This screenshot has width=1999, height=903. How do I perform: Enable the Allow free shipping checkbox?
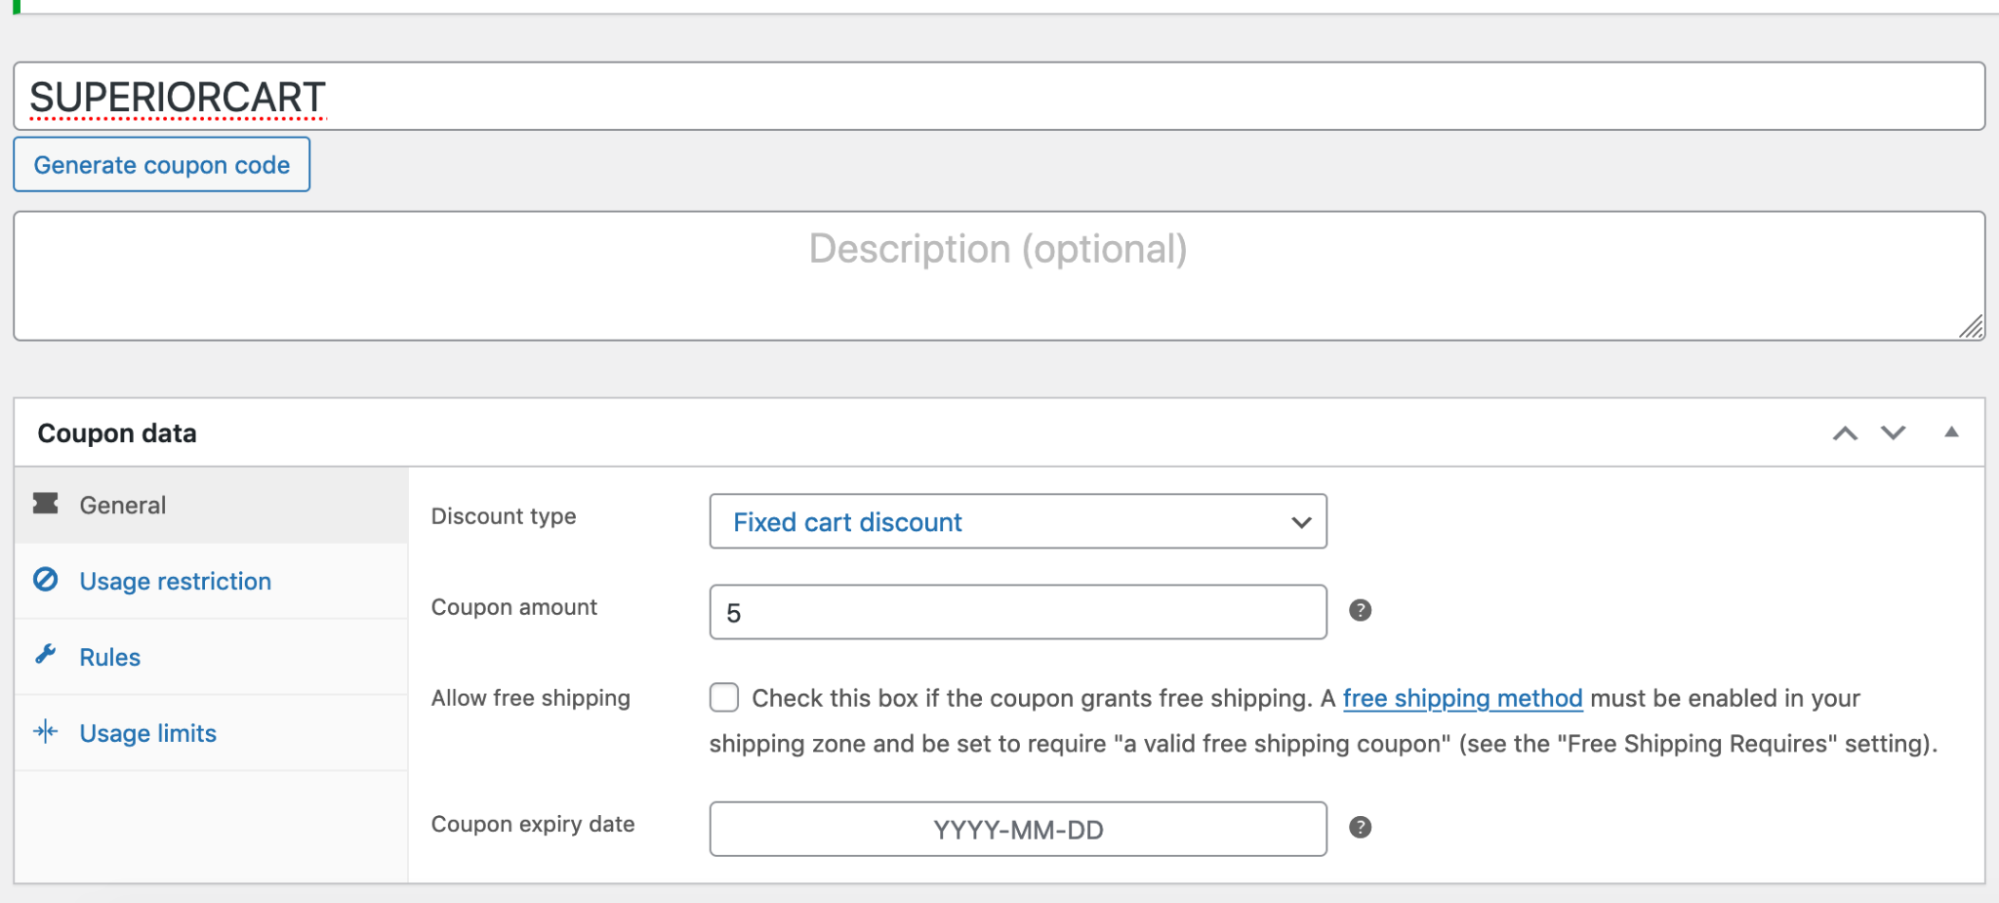(x=723, y=697)
